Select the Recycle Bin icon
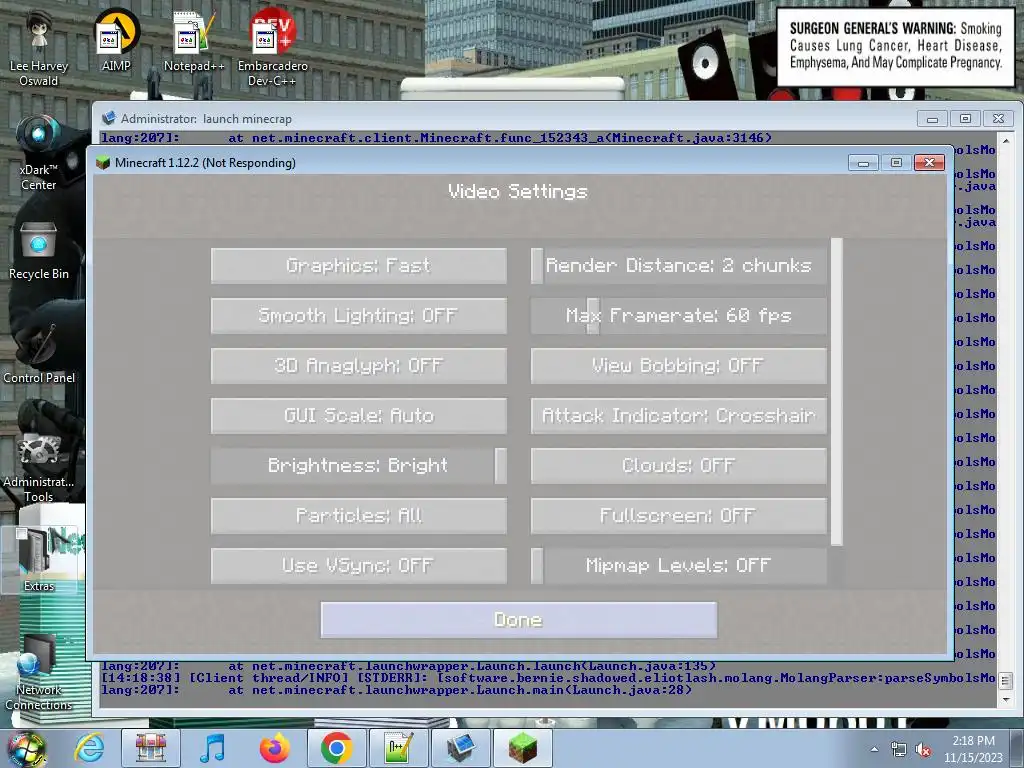The height and width of the screenshot is (768, 1024). tap(39, 251)
